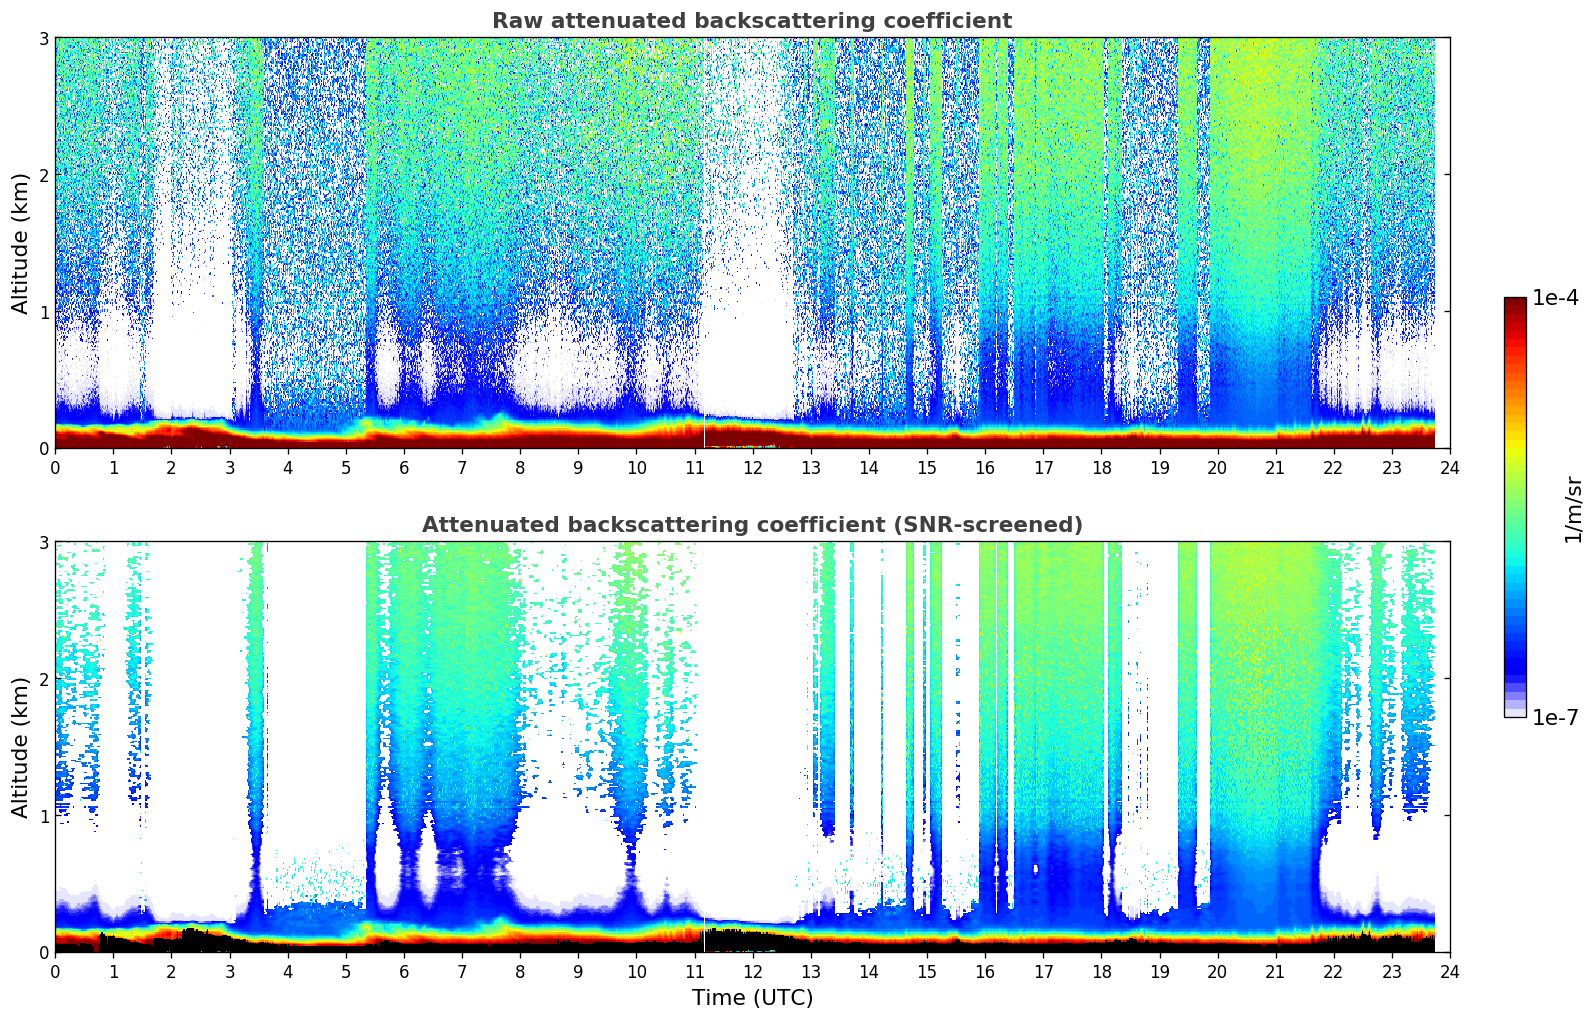Screen dimensions: 1595x1020
Task: Click the "1/m/sr" colorbar unit label
Action: [1573, 509]
